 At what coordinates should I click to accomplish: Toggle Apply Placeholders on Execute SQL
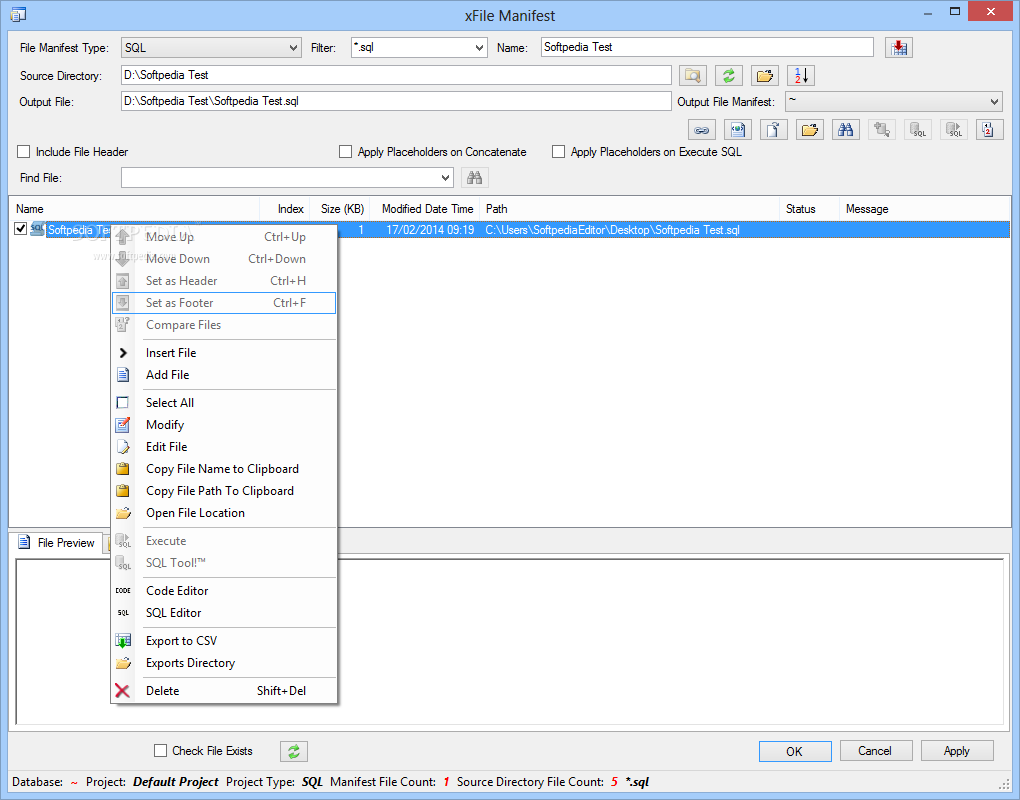click(x=558, y=152)
